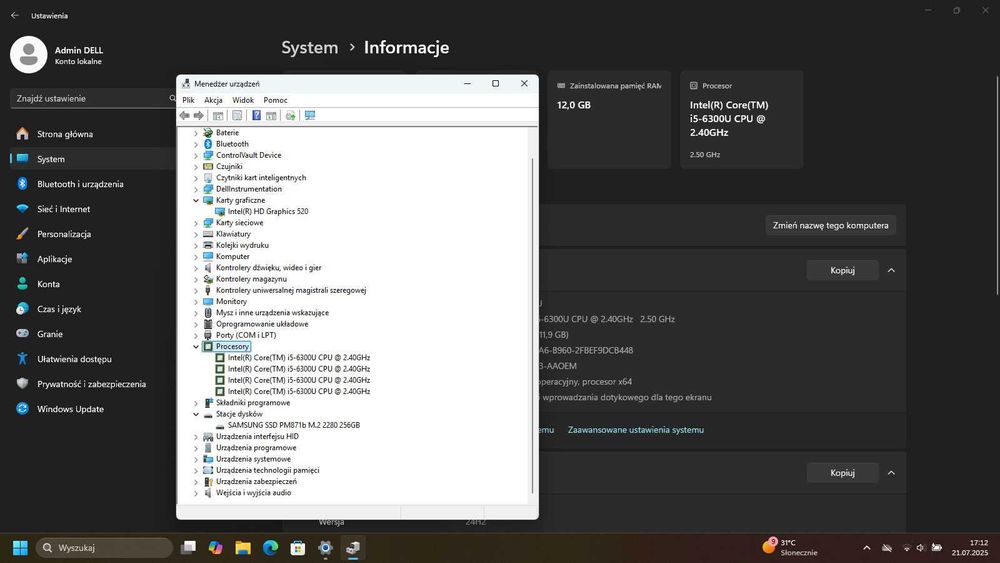Click Zmień nazwę tego komputera button

(830, 225)
